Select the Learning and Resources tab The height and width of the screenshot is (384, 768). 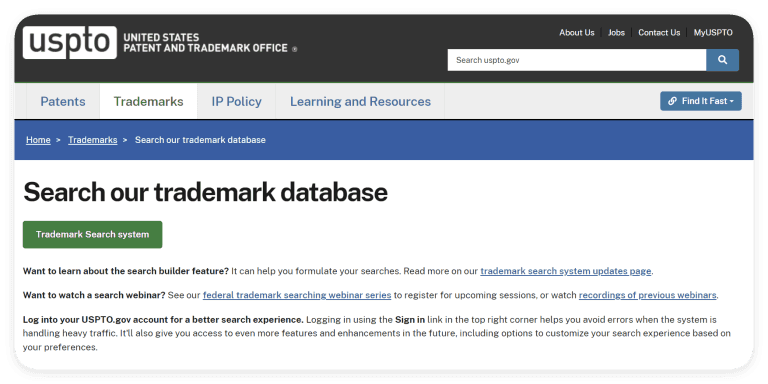click(360, 101)
